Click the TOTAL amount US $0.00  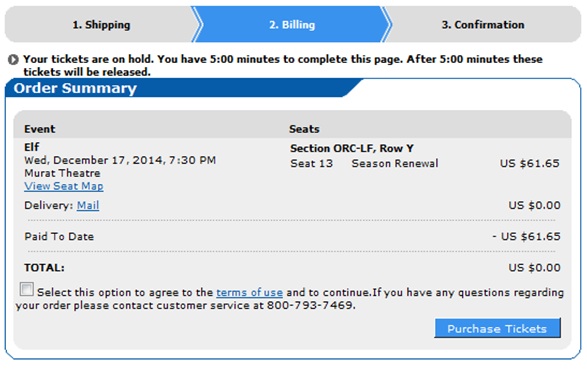click(x=534, y=268)
